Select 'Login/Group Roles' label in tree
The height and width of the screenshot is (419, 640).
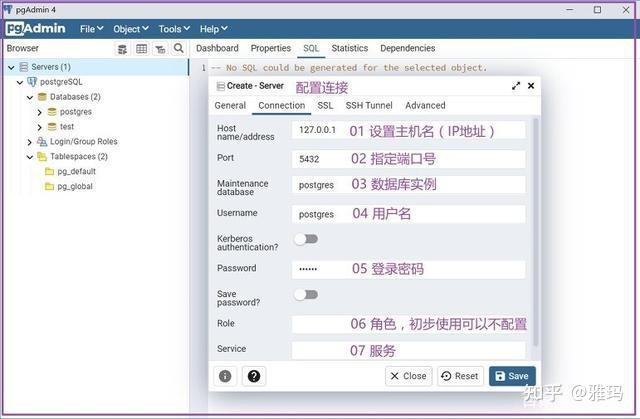tap(84, 142)
